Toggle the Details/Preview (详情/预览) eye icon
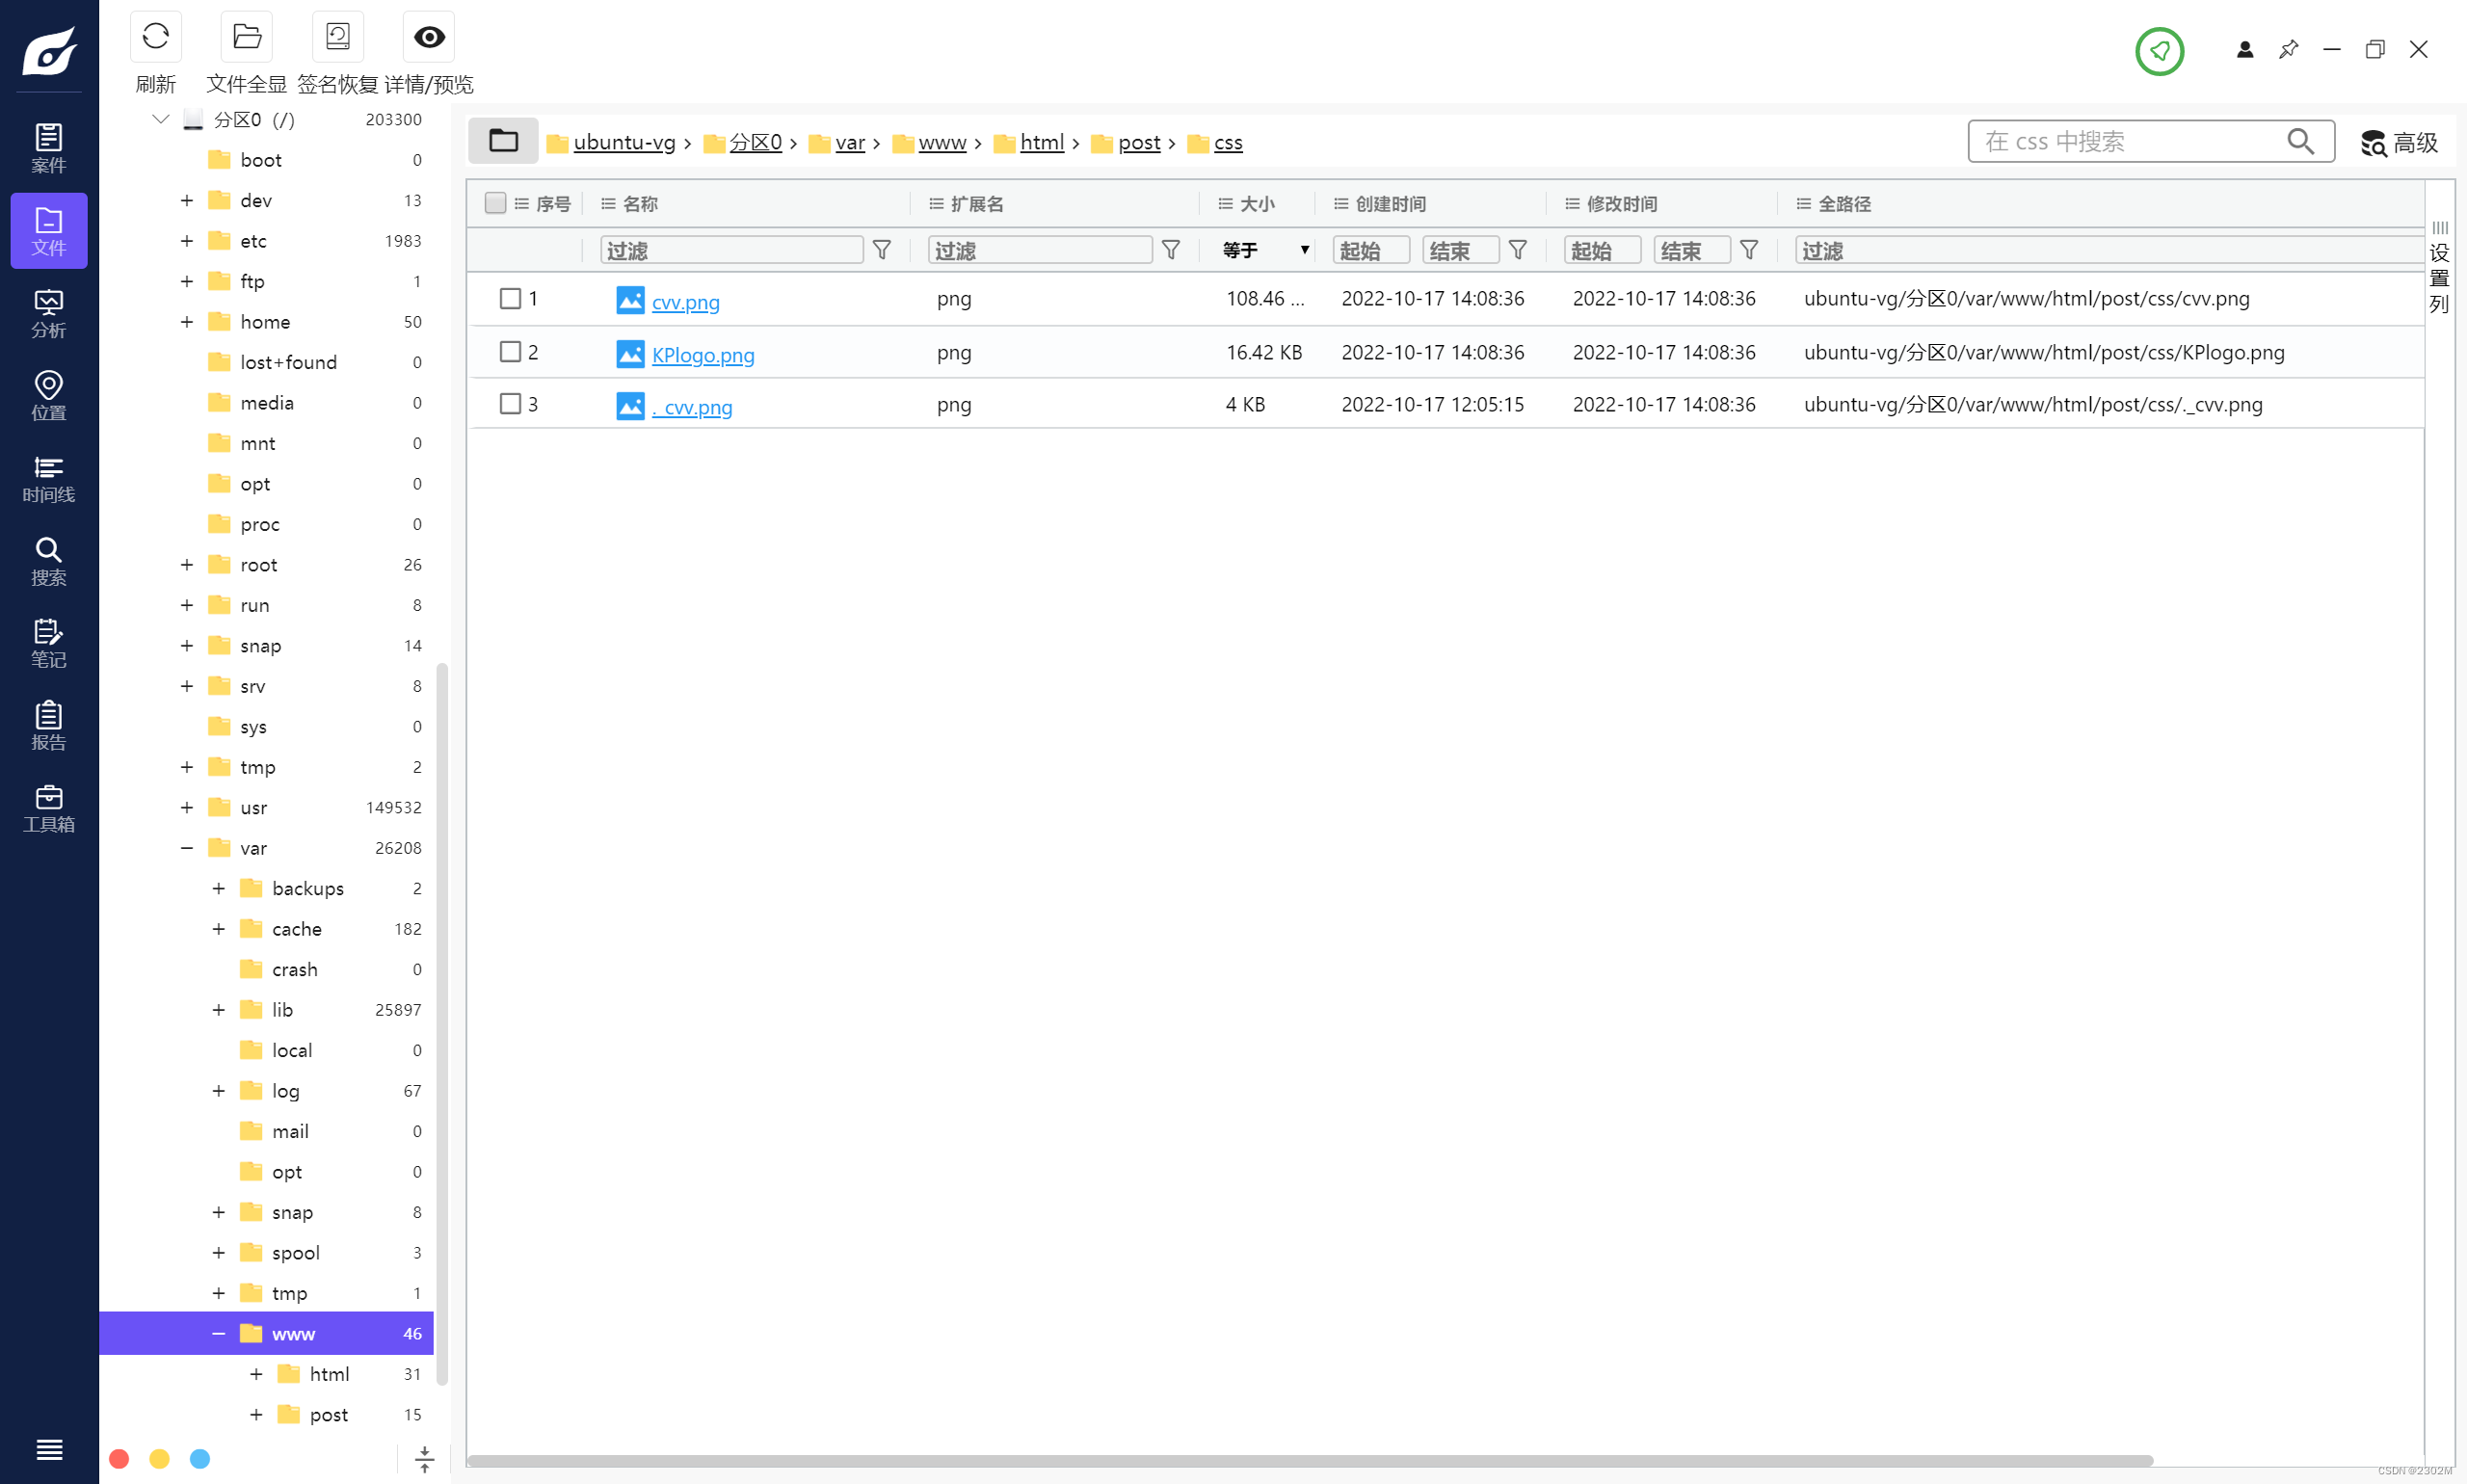The image size is (2467, 1484). pos(429,38)
